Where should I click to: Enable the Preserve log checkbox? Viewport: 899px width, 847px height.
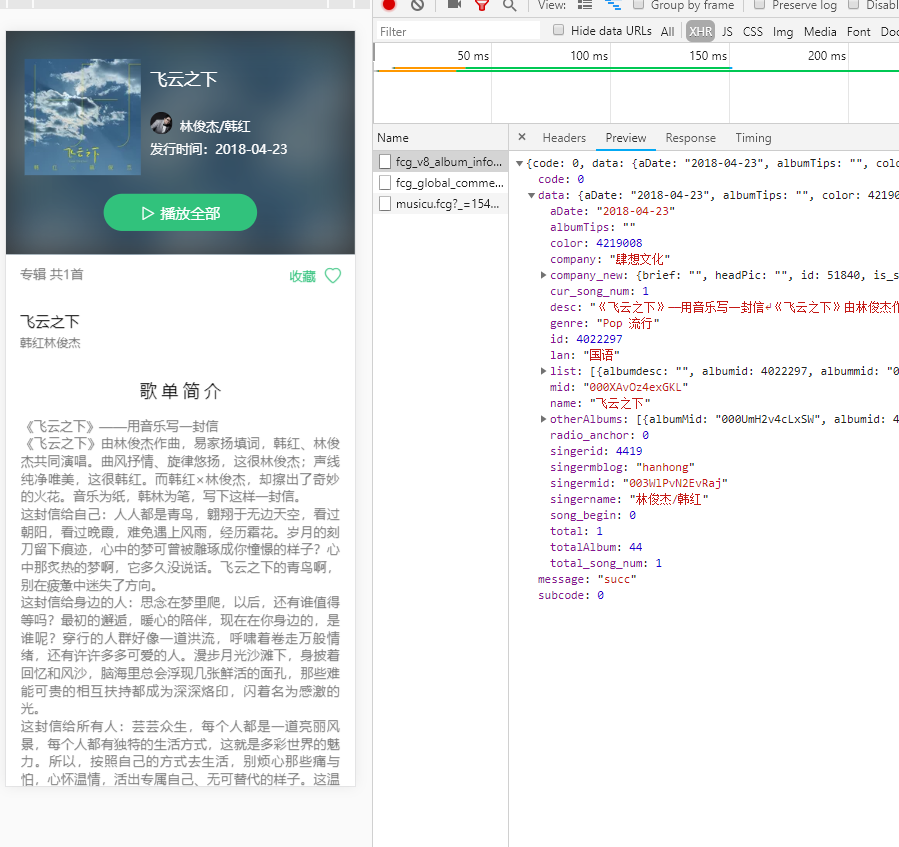coord(759,5)
